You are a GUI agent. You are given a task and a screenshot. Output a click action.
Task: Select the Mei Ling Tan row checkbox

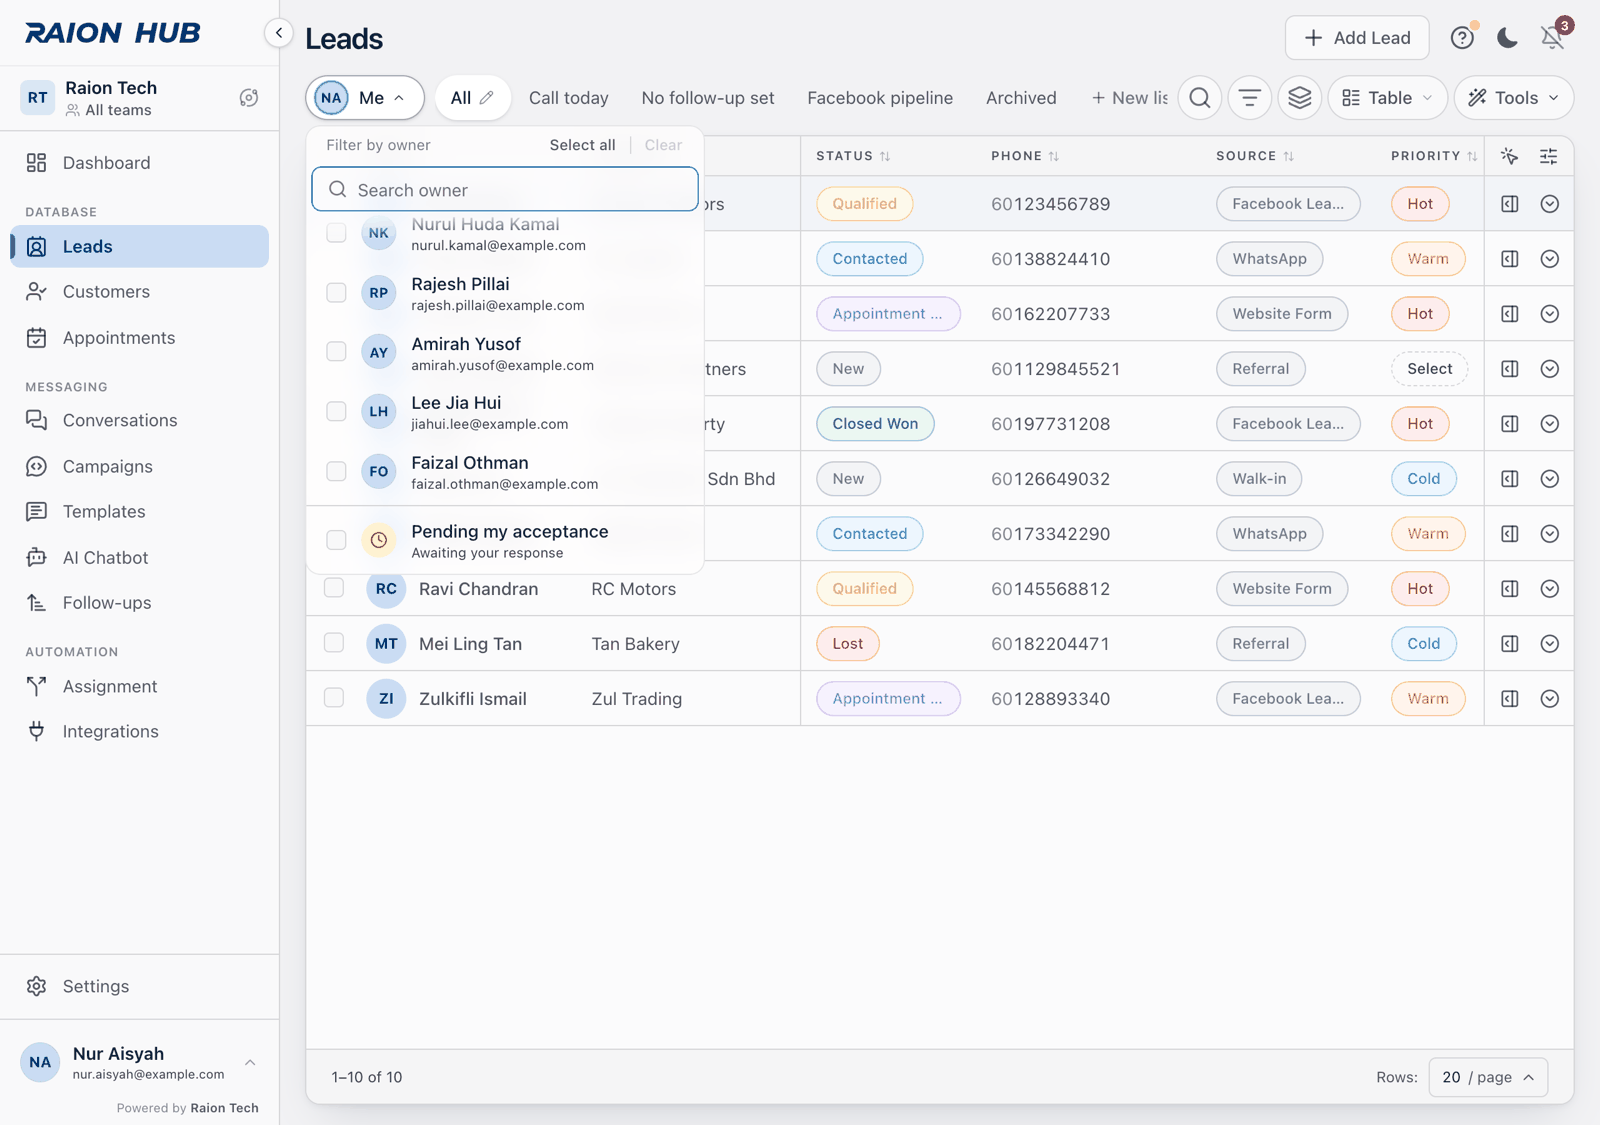point(334,643)
